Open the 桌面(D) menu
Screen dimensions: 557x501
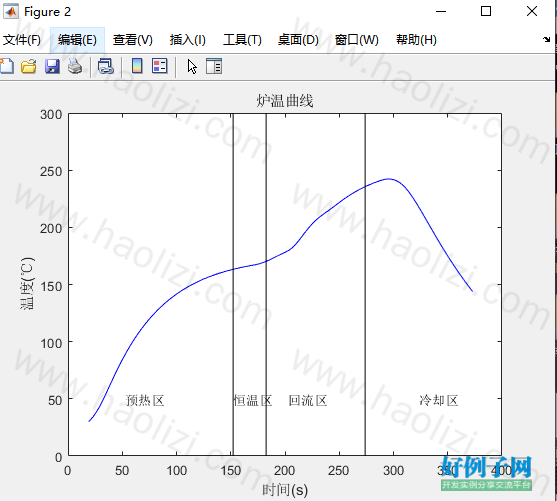click(298, 40)
